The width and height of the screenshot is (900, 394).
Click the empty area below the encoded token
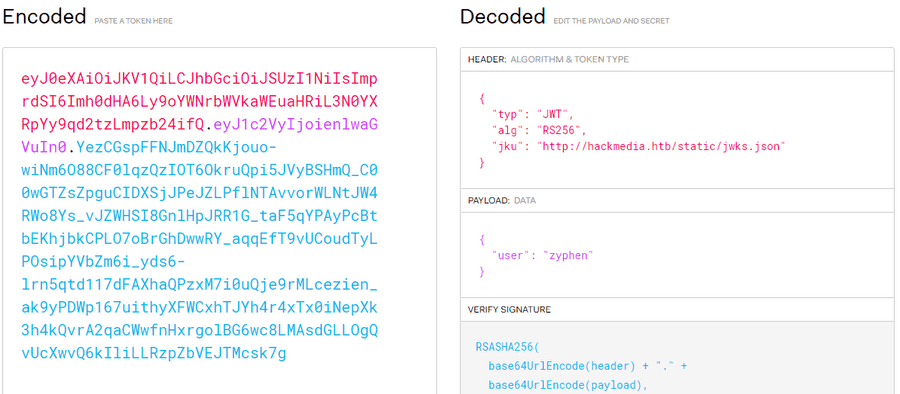point(219,378)
